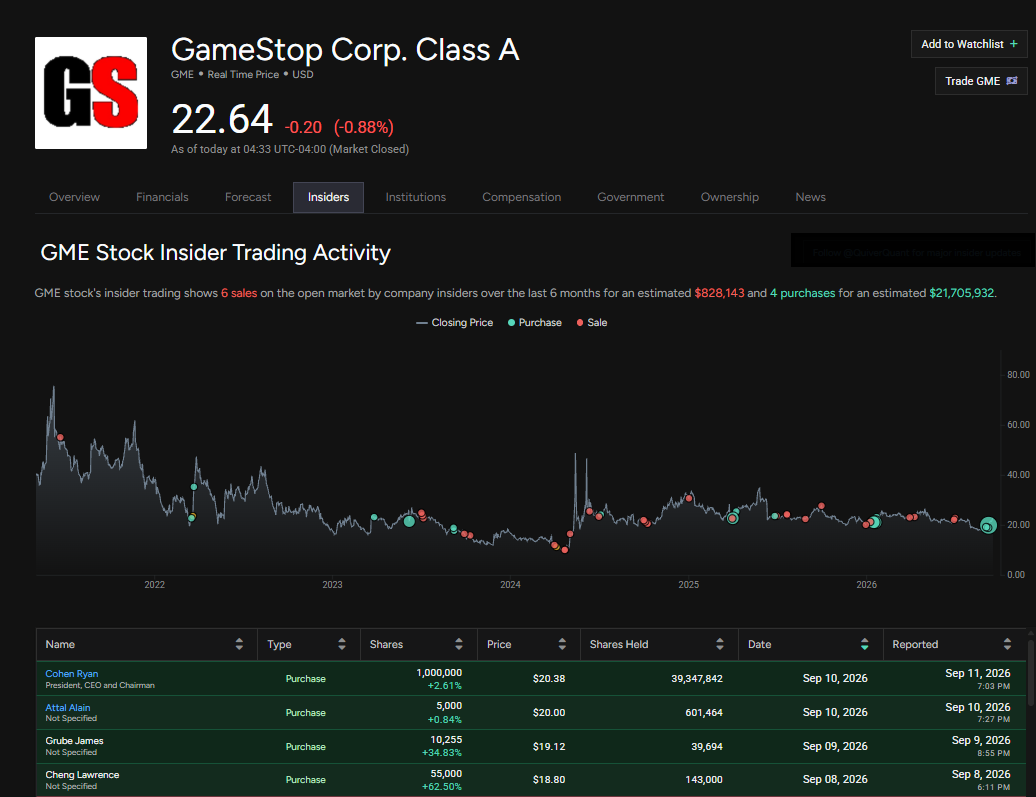Click the Sep 09, 2026 date cell
The height and width of the screenshot is (797, 1036).
834,746
